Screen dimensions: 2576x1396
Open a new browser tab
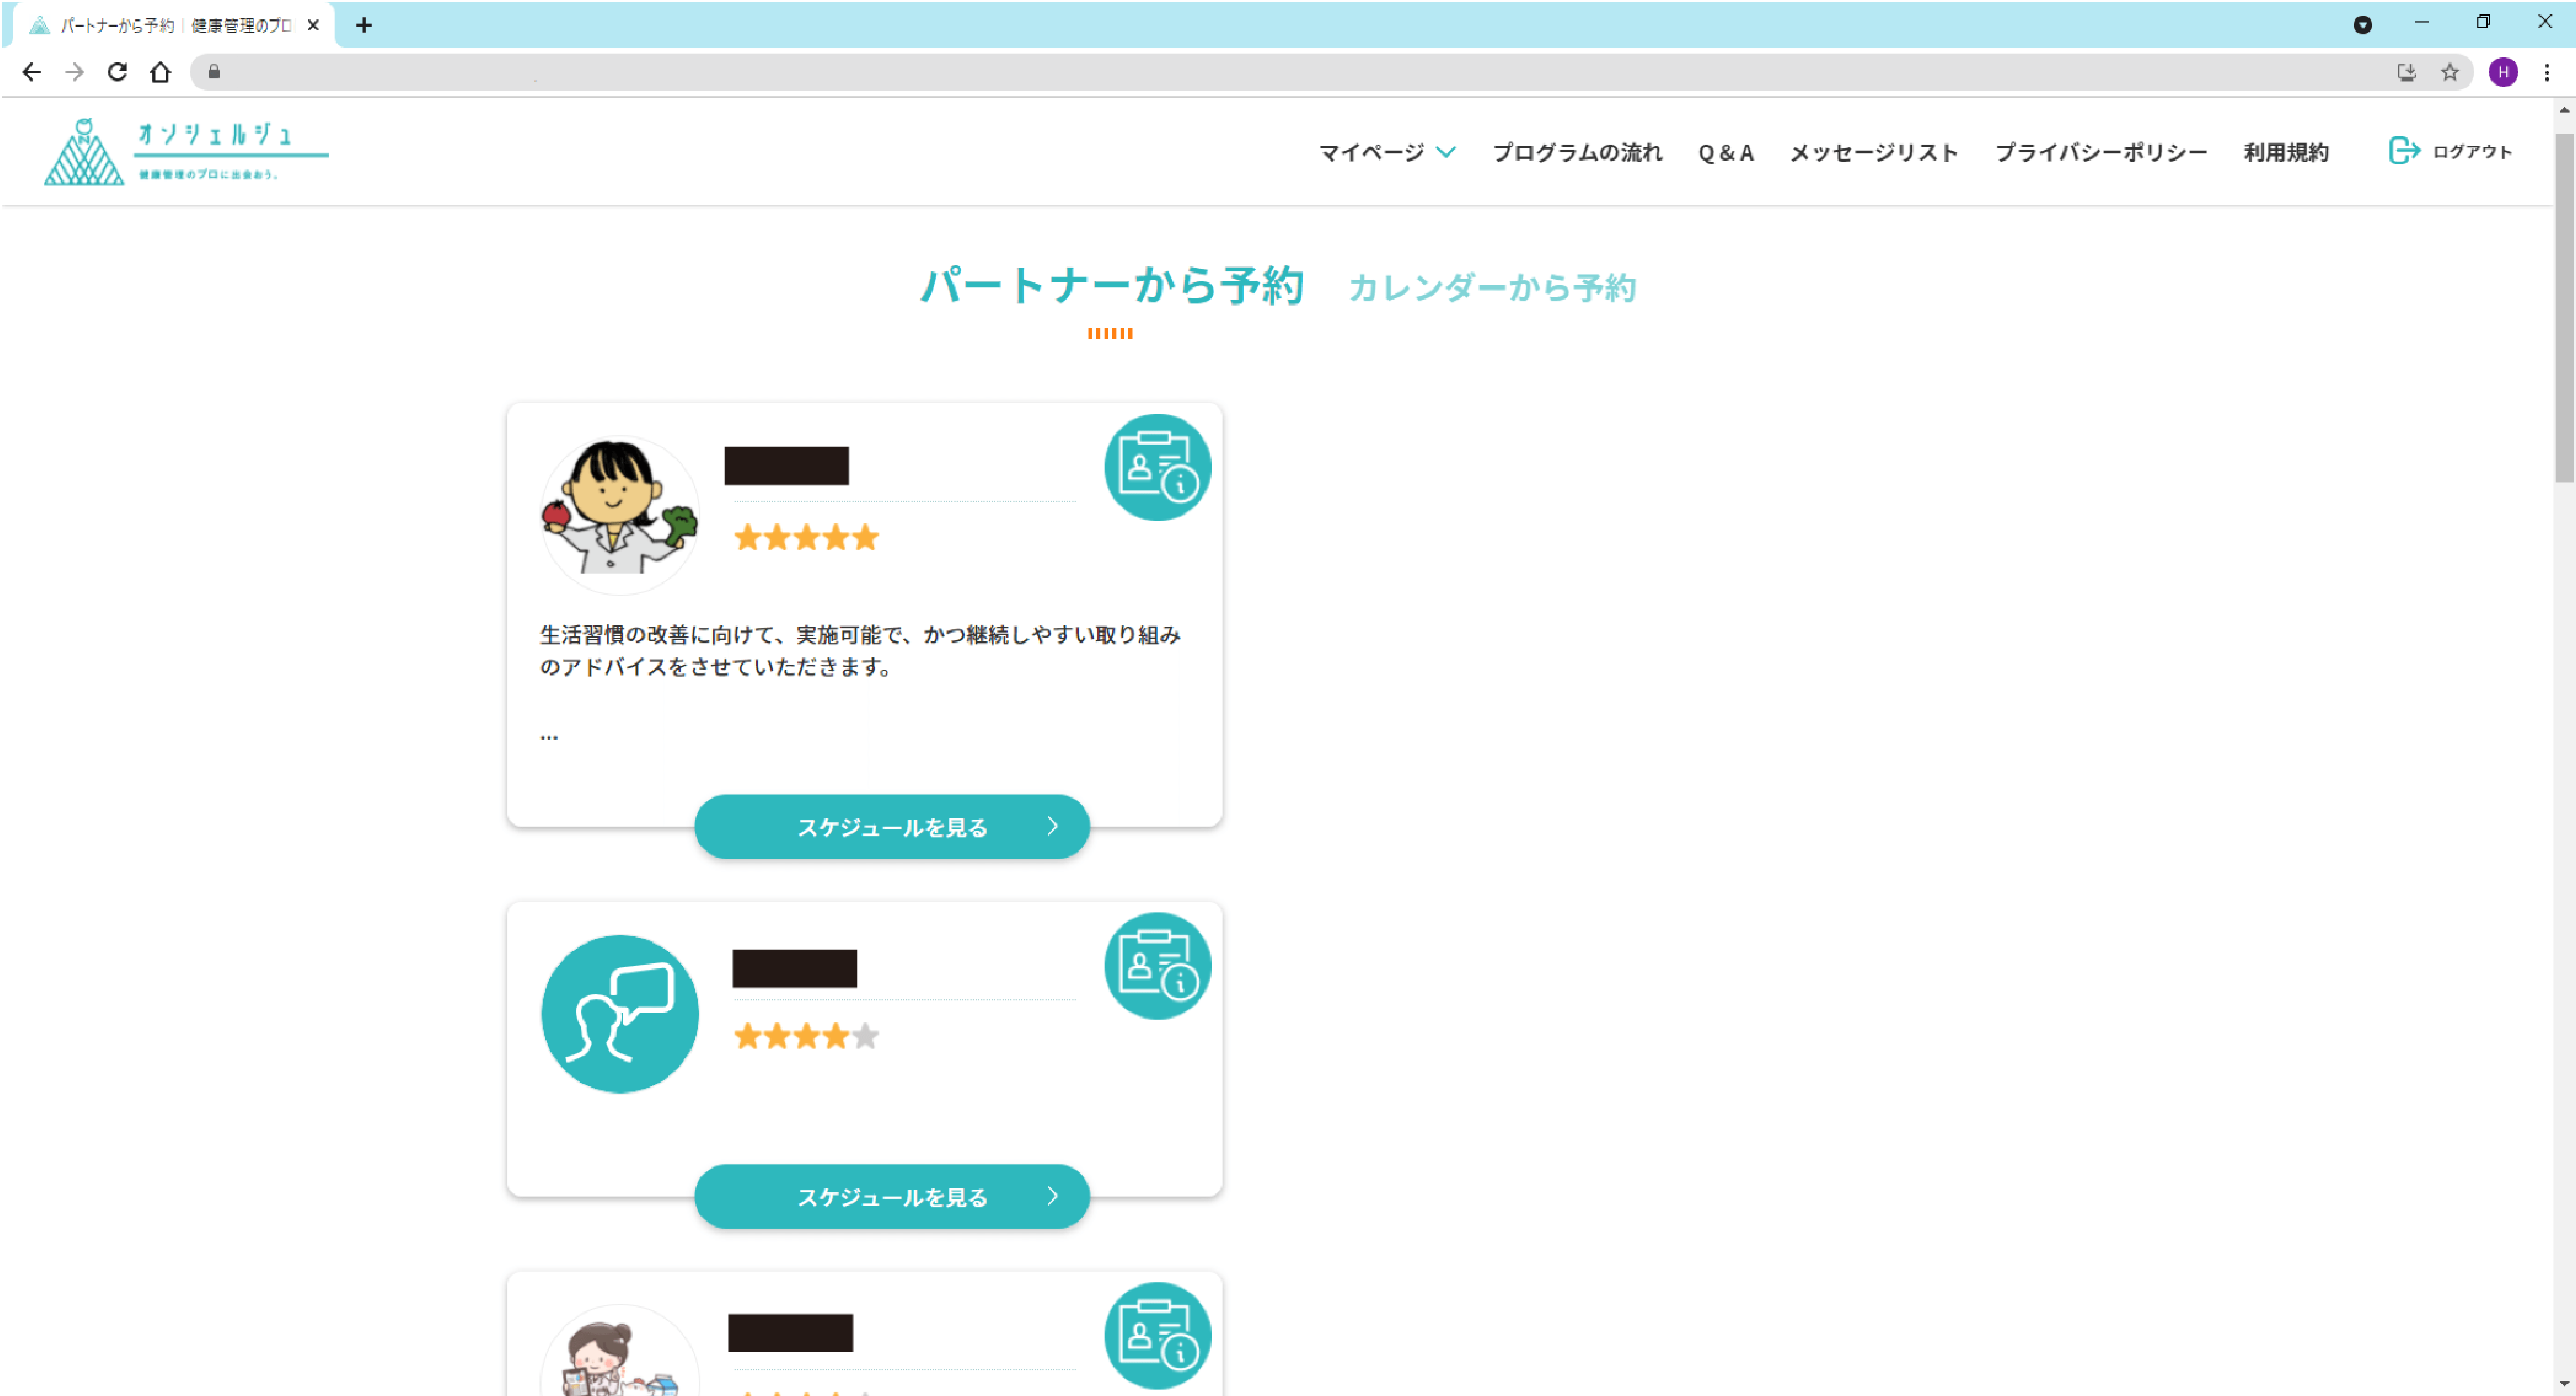[364, 25]
